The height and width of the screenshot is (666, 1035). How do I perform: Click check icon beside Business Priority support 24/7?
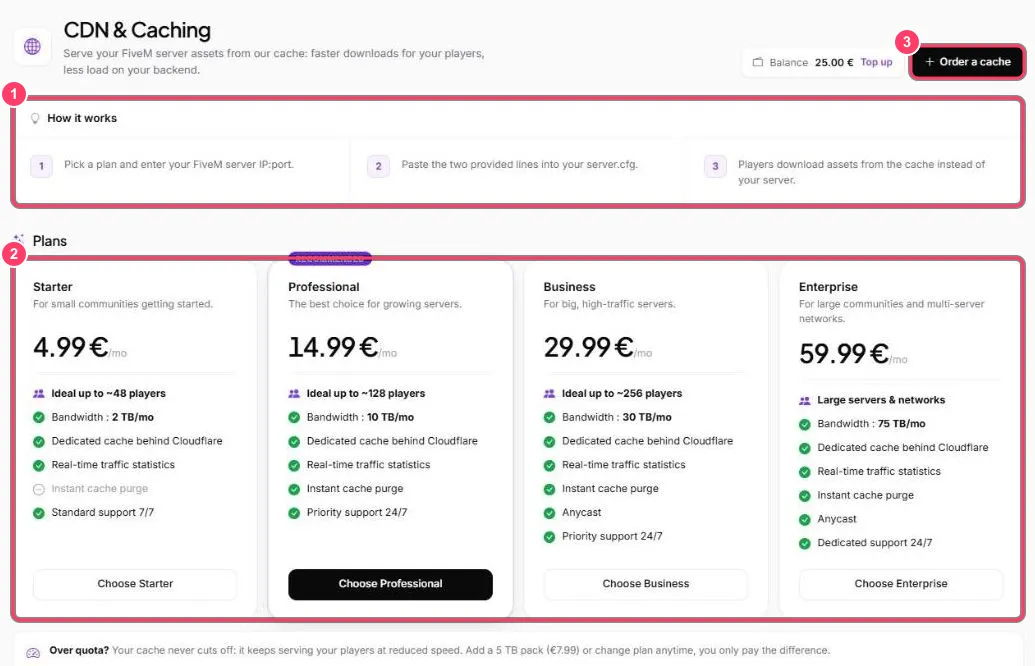pyautogui.click(x=549, y=537)
